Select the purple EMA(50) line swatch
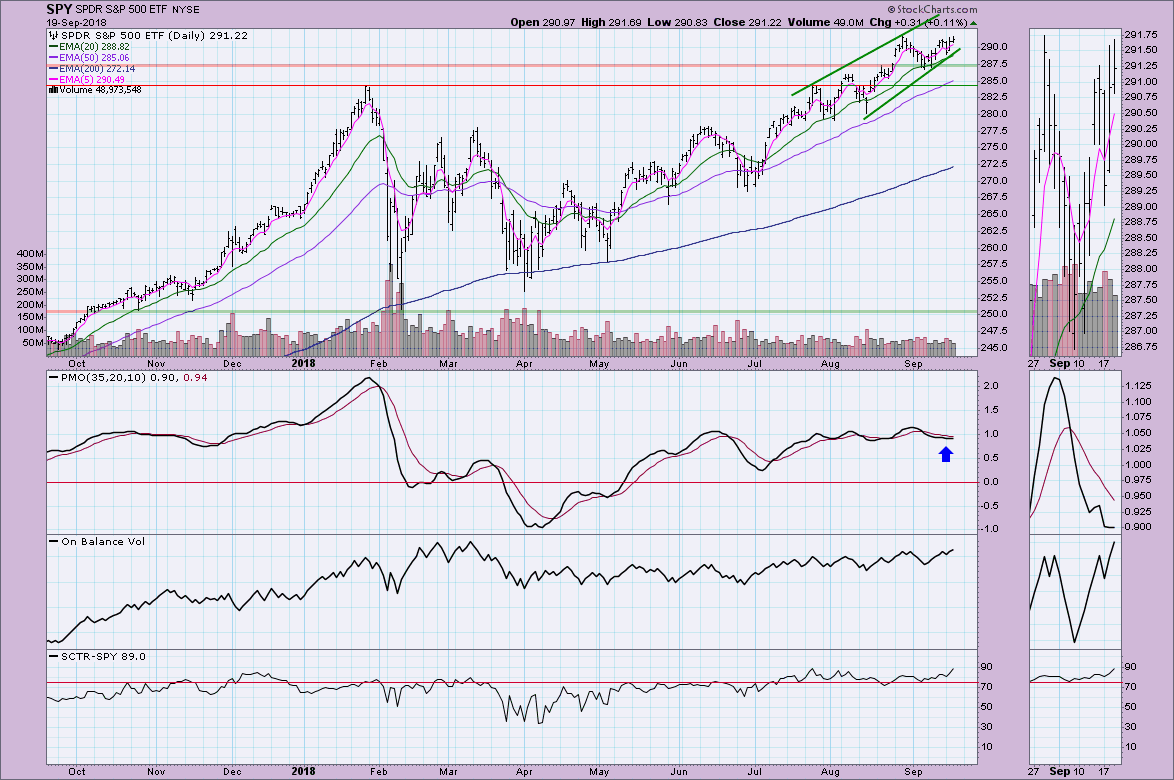The height and width of the screenshot is (780, 1174). (53, 58)
